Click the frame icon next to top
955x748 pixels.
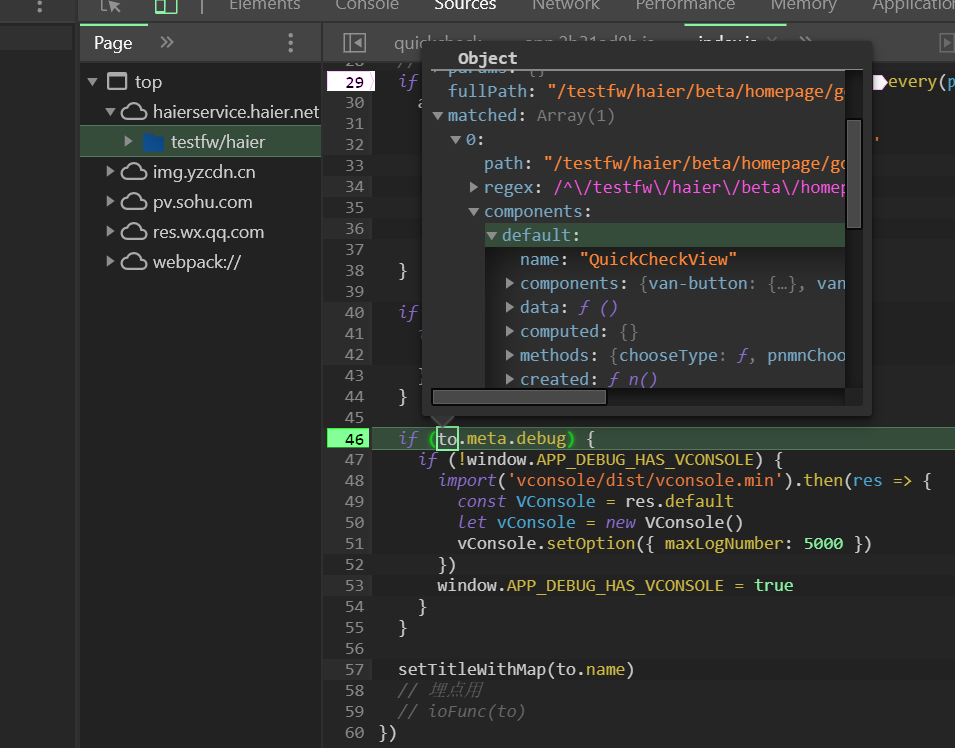118,82
